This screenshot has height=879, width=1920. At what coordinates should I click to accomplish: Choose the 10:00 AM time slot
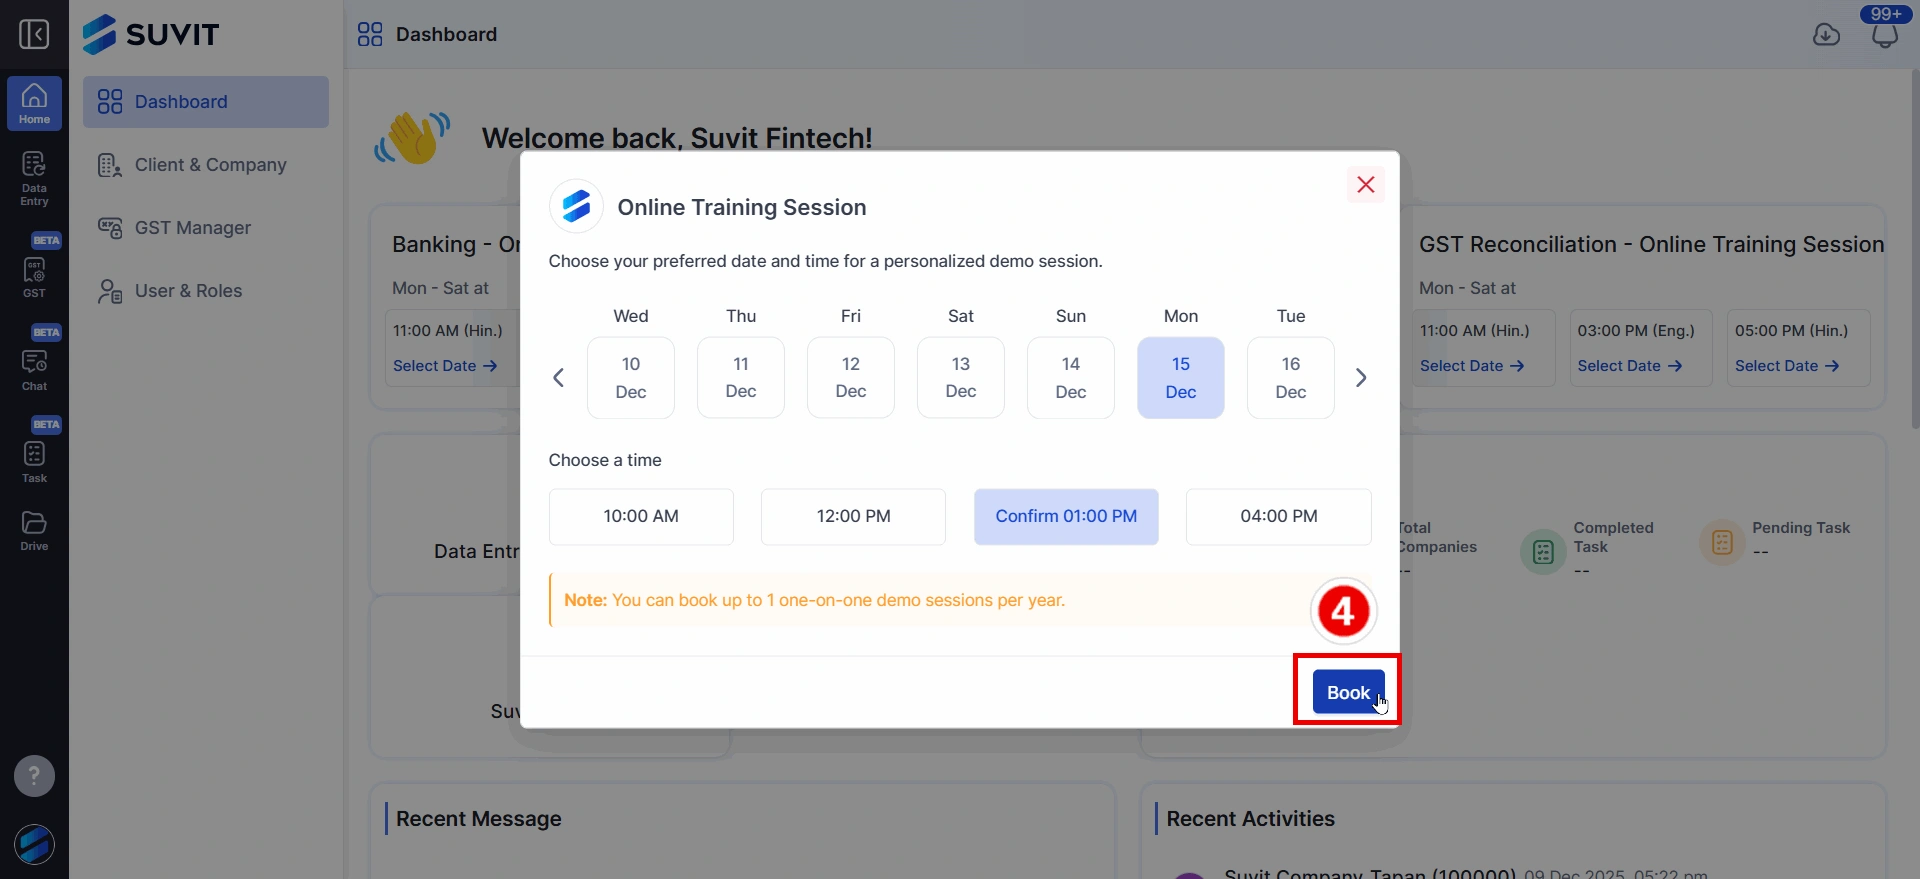pos(641,516)
